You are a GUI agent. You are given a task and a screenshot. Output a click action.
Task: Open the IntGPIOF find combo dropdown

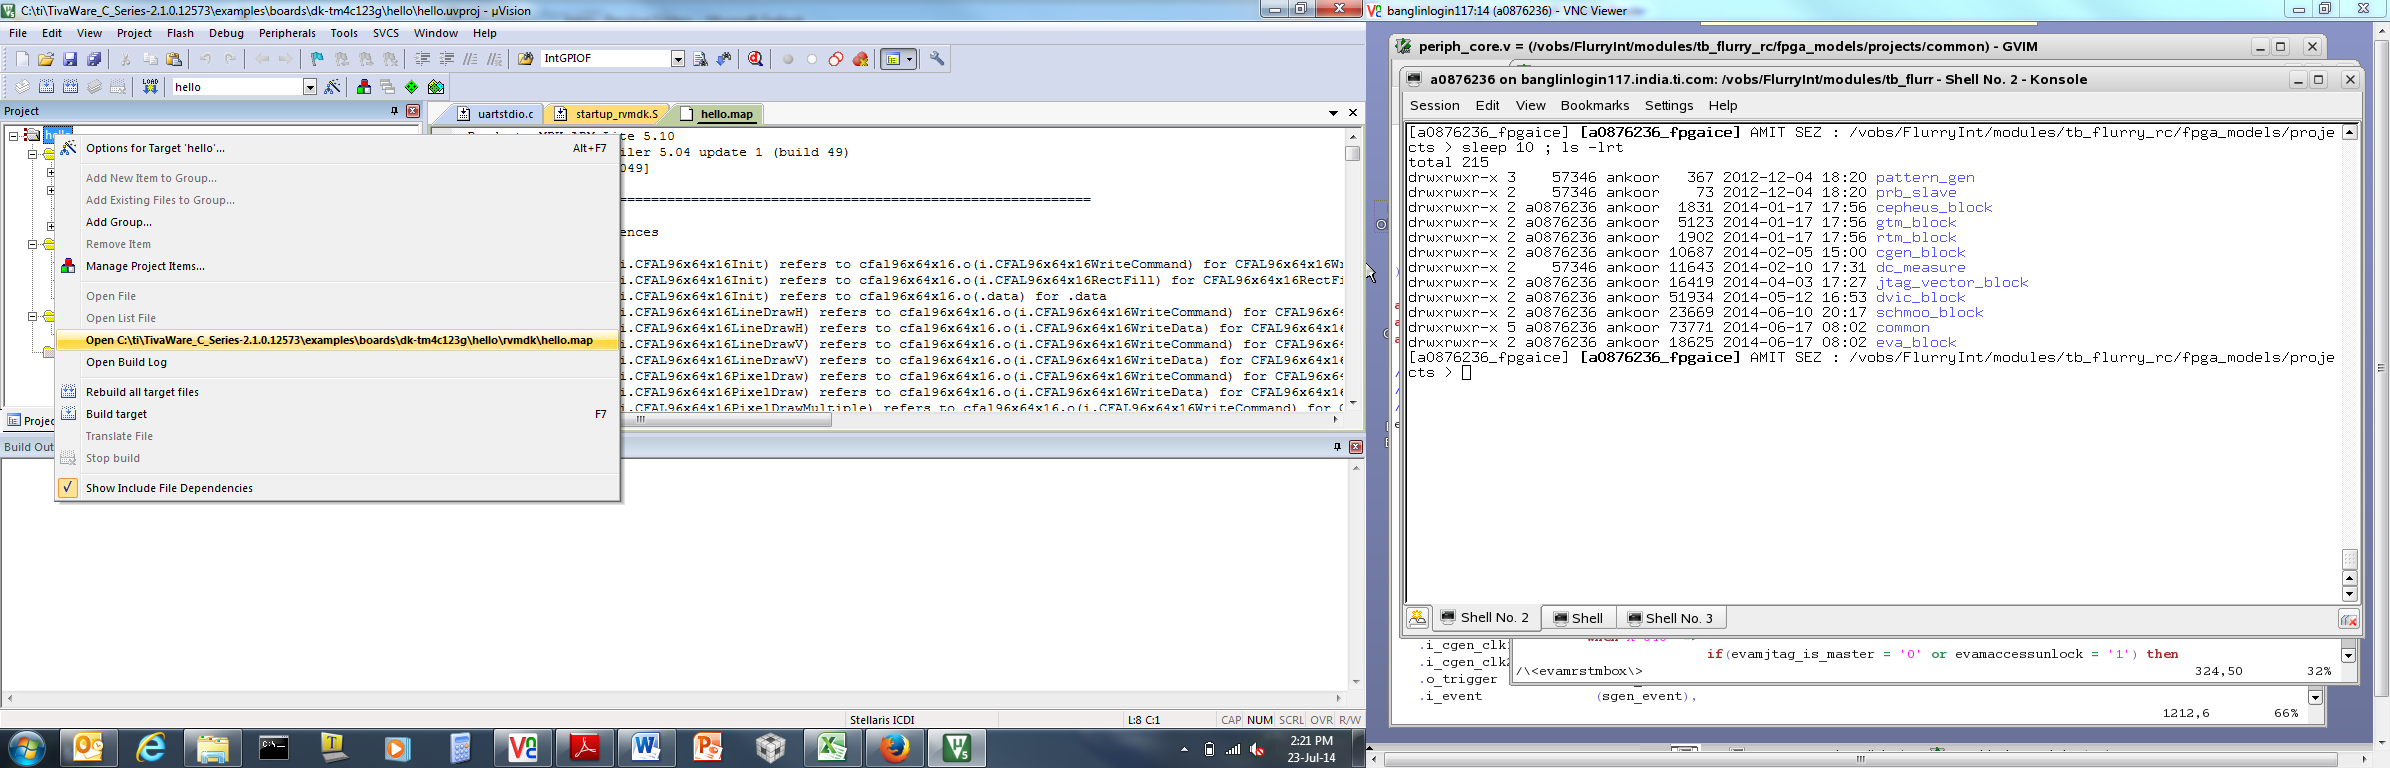(678, 59)
